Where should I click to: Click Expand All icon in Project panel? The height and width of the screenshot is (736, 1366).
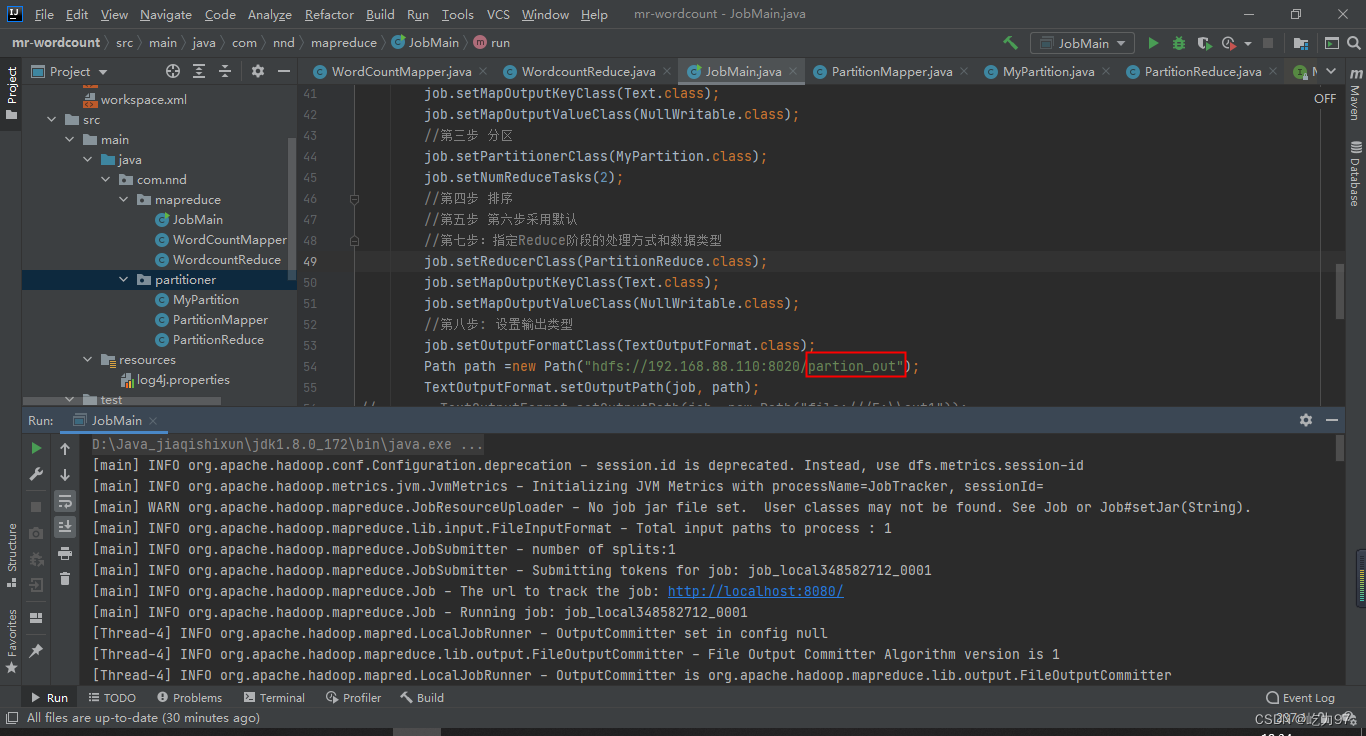[199, 71]
